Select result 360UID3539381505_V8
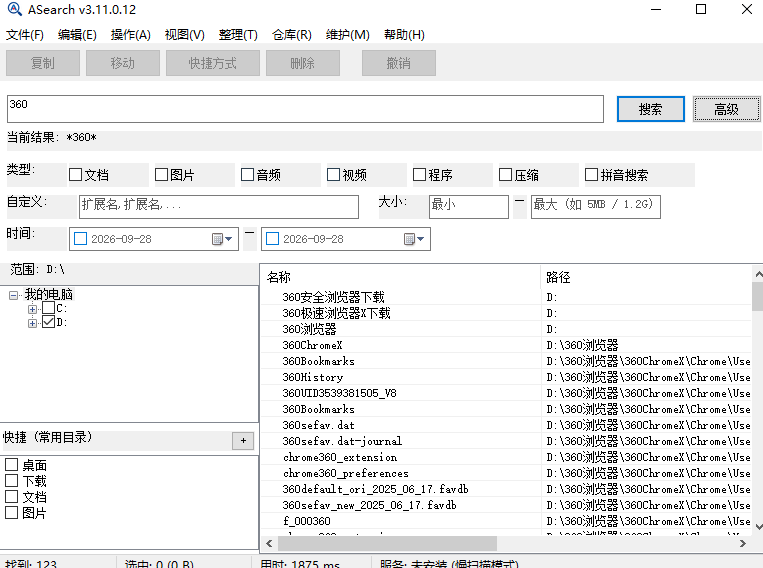 339,393
